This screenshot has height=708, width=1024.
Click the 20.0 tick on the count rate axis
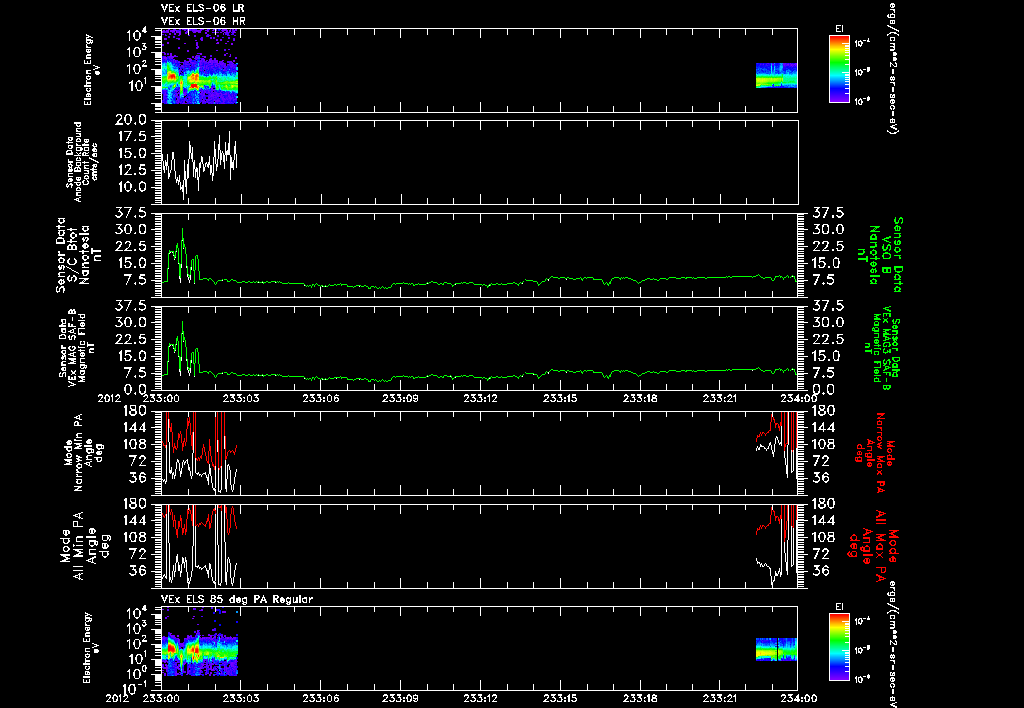132,121
